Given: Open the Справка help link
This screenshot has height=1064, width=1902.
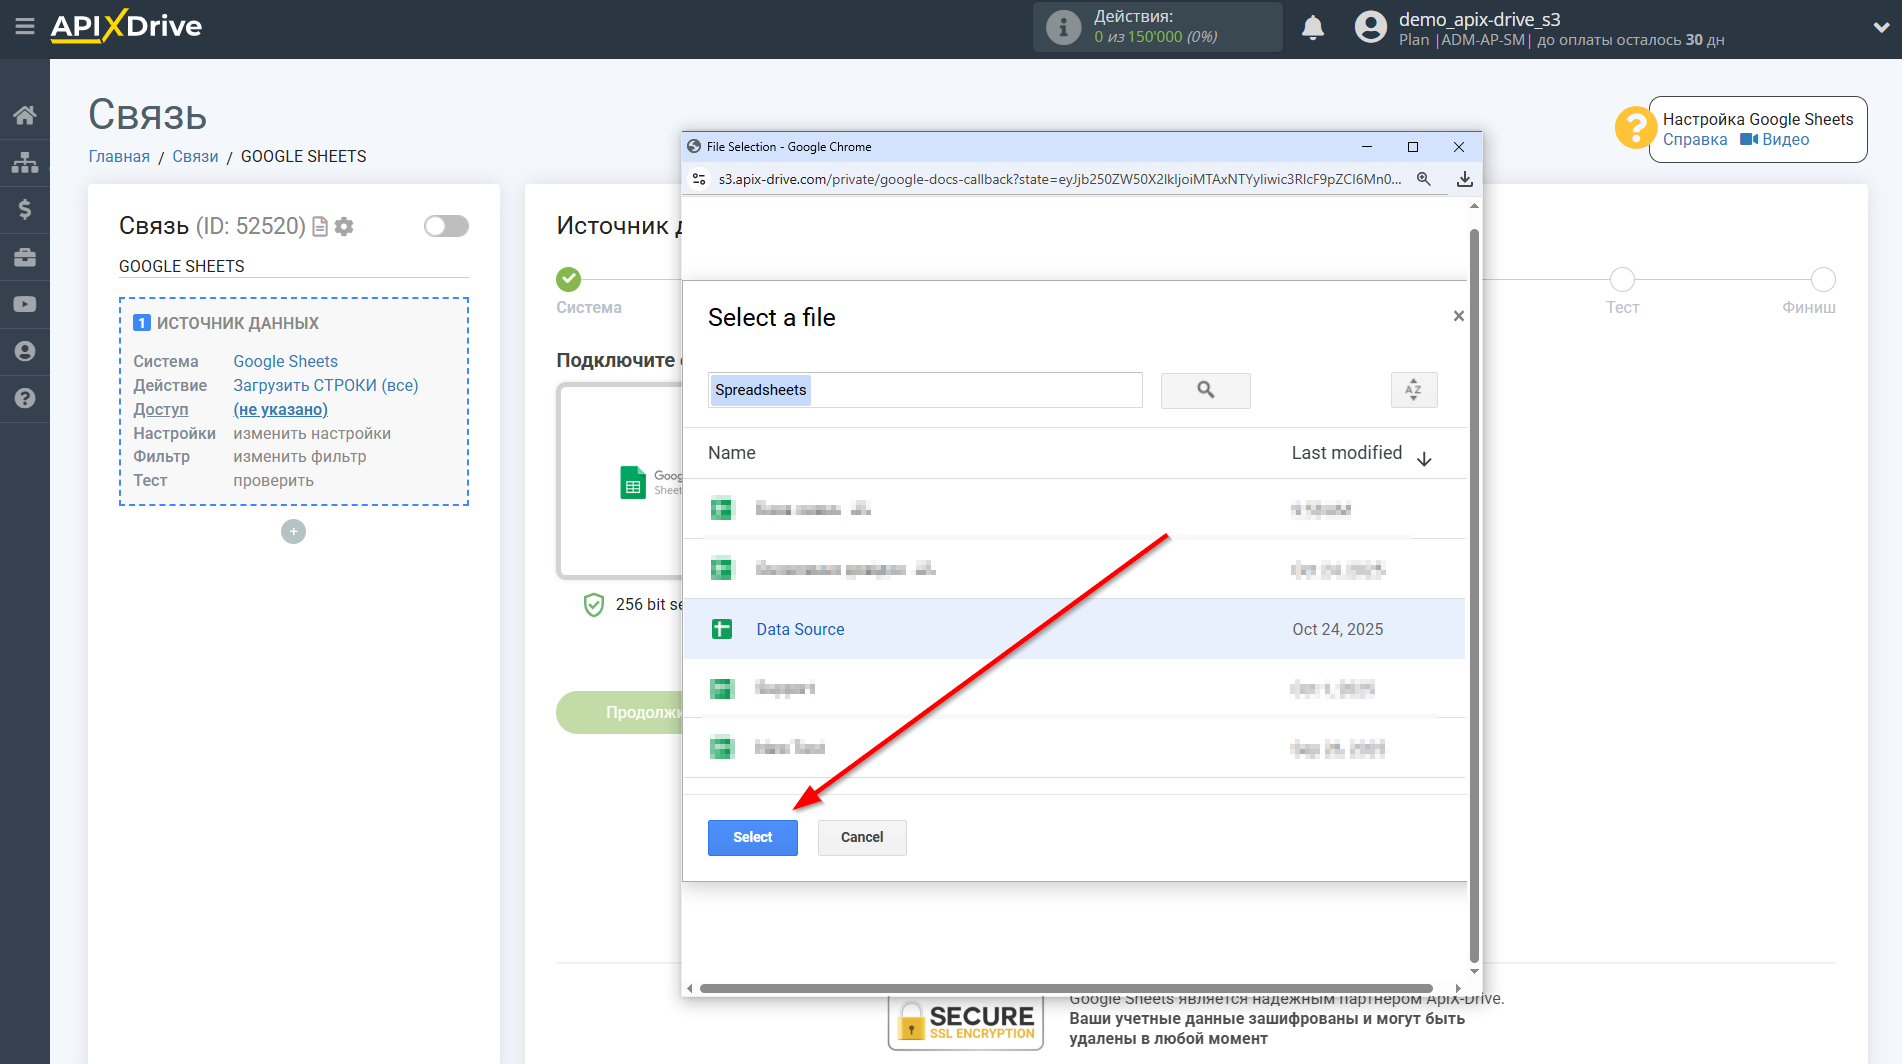Looking at the screenshot, I should point(1694,139).
